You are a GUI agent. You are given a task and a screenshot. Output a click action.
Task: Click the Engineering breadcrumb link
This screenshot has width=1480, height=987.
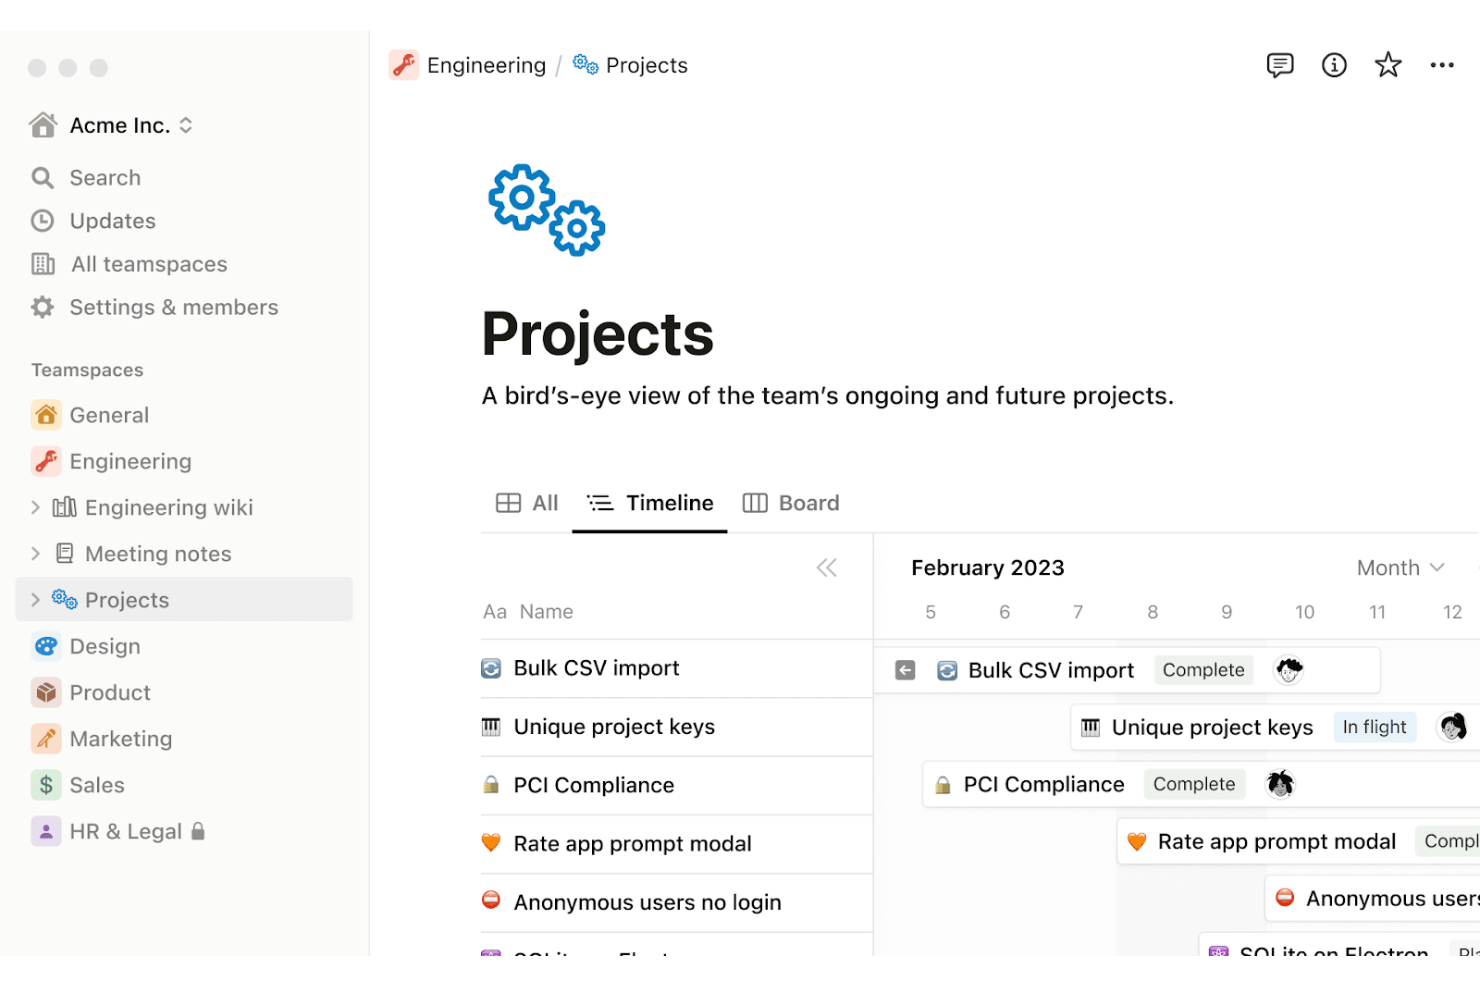(x=485, y=66)
